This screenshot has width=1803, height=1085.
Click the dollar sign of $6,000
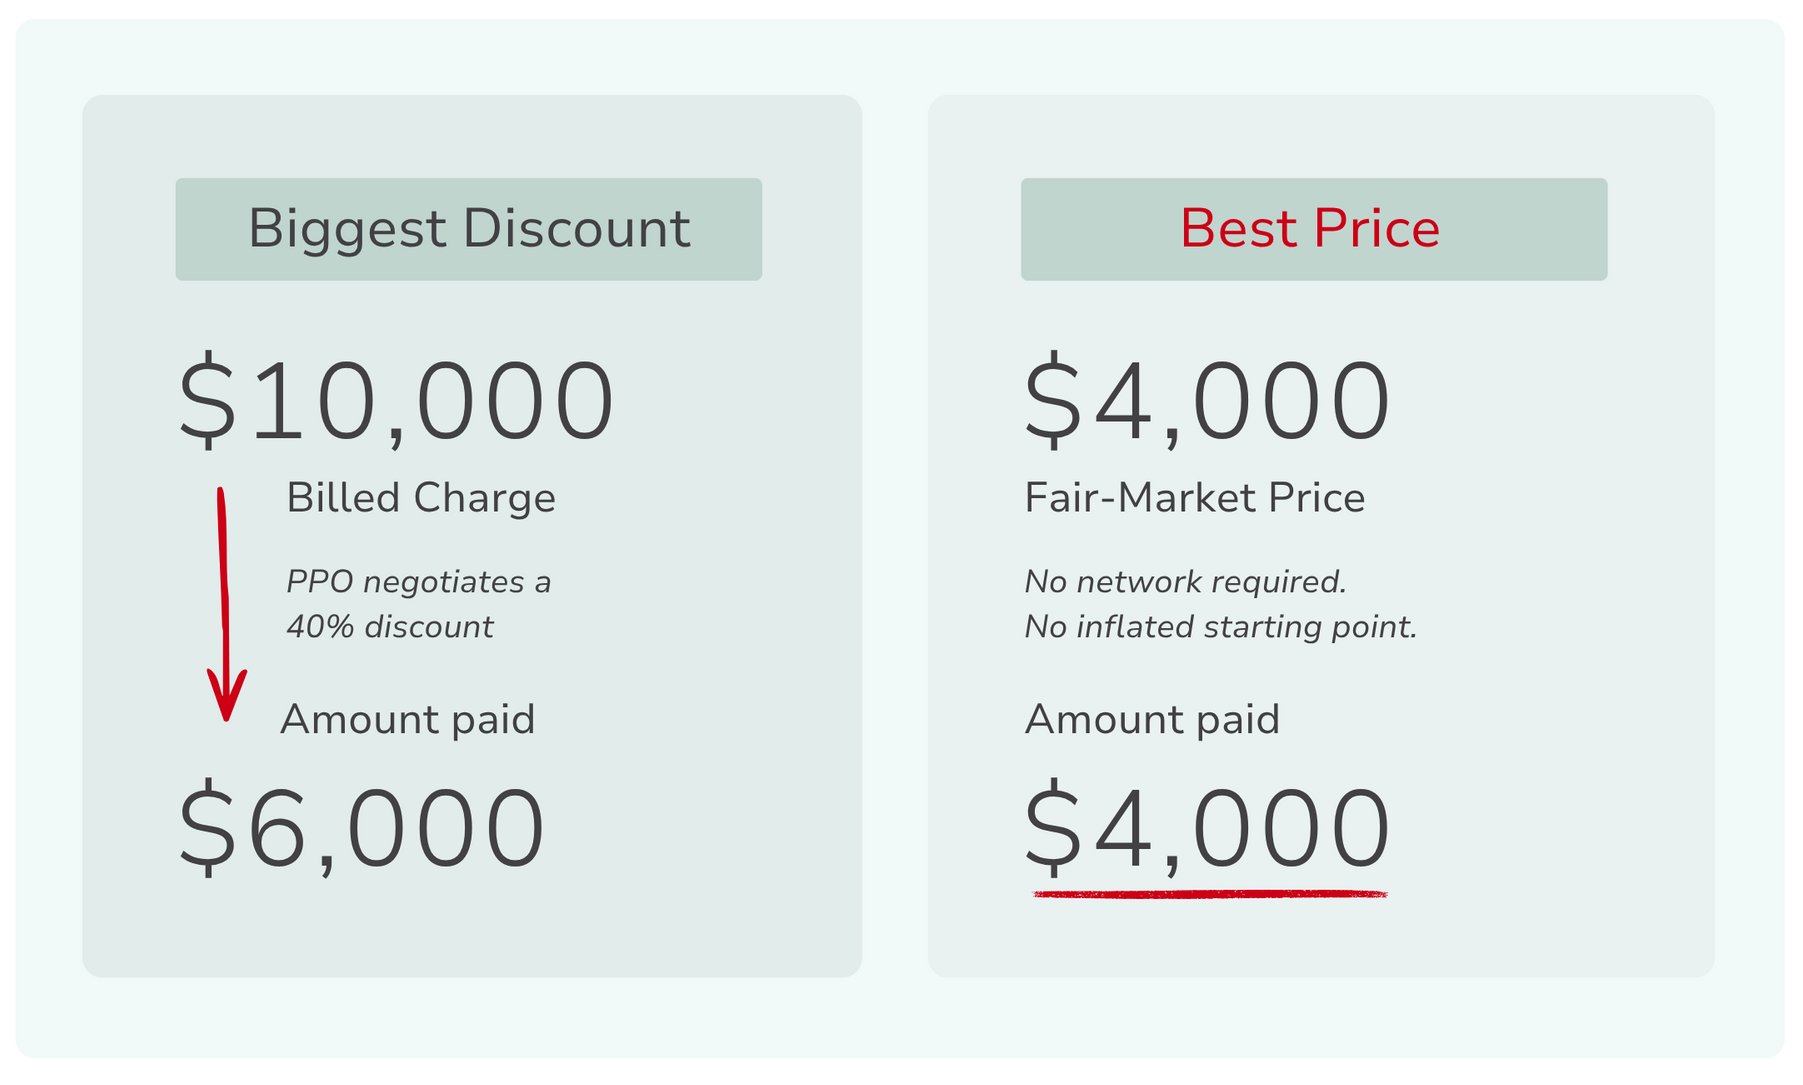[208, 830]
